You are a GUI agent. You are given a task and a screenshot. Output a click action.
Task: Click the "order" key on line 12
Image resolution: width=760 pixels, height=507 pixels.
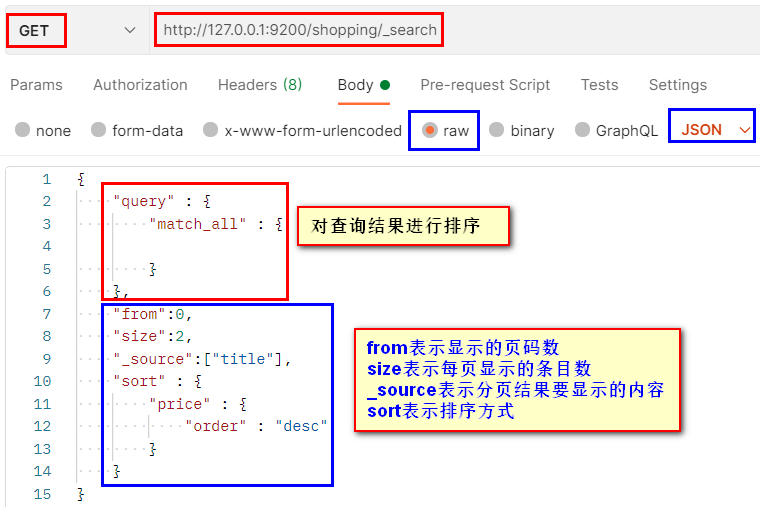[x=216, y=427]
